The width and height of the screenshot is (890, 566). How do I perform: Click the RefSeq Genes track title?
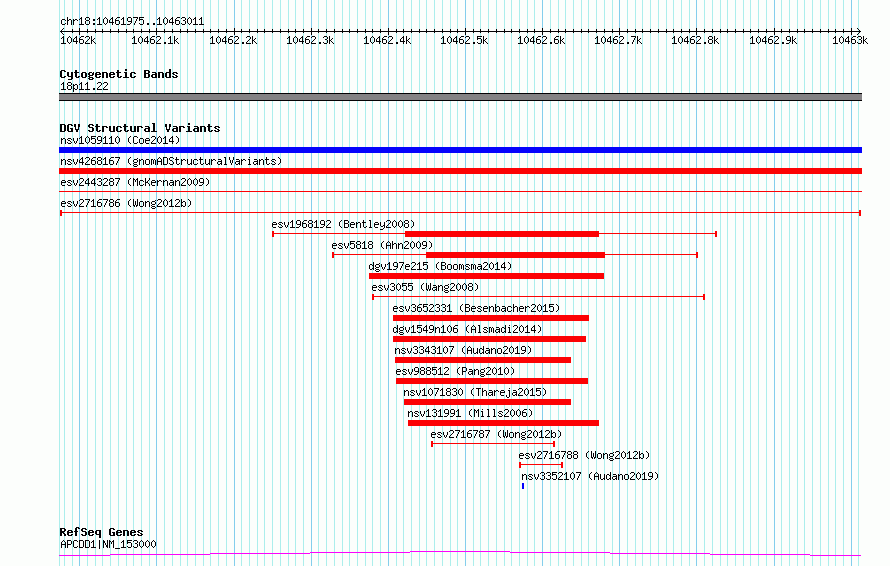101,533
